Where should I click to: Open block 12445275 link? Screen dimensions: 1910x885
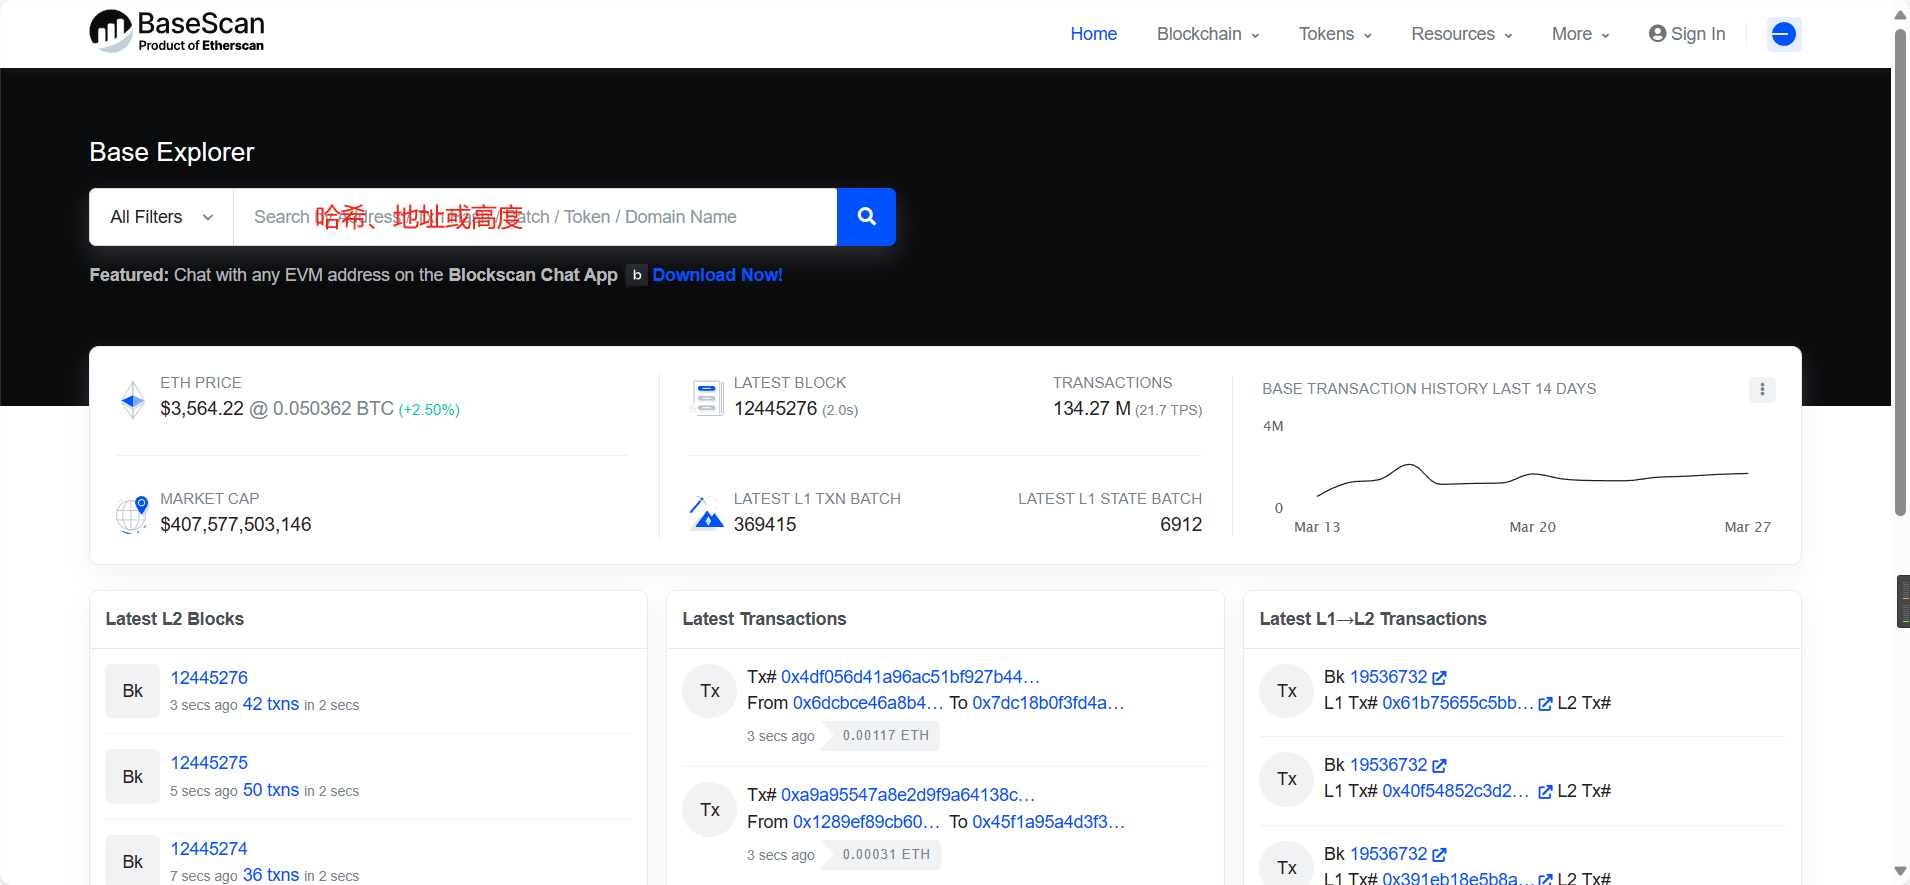pos(209,763)
